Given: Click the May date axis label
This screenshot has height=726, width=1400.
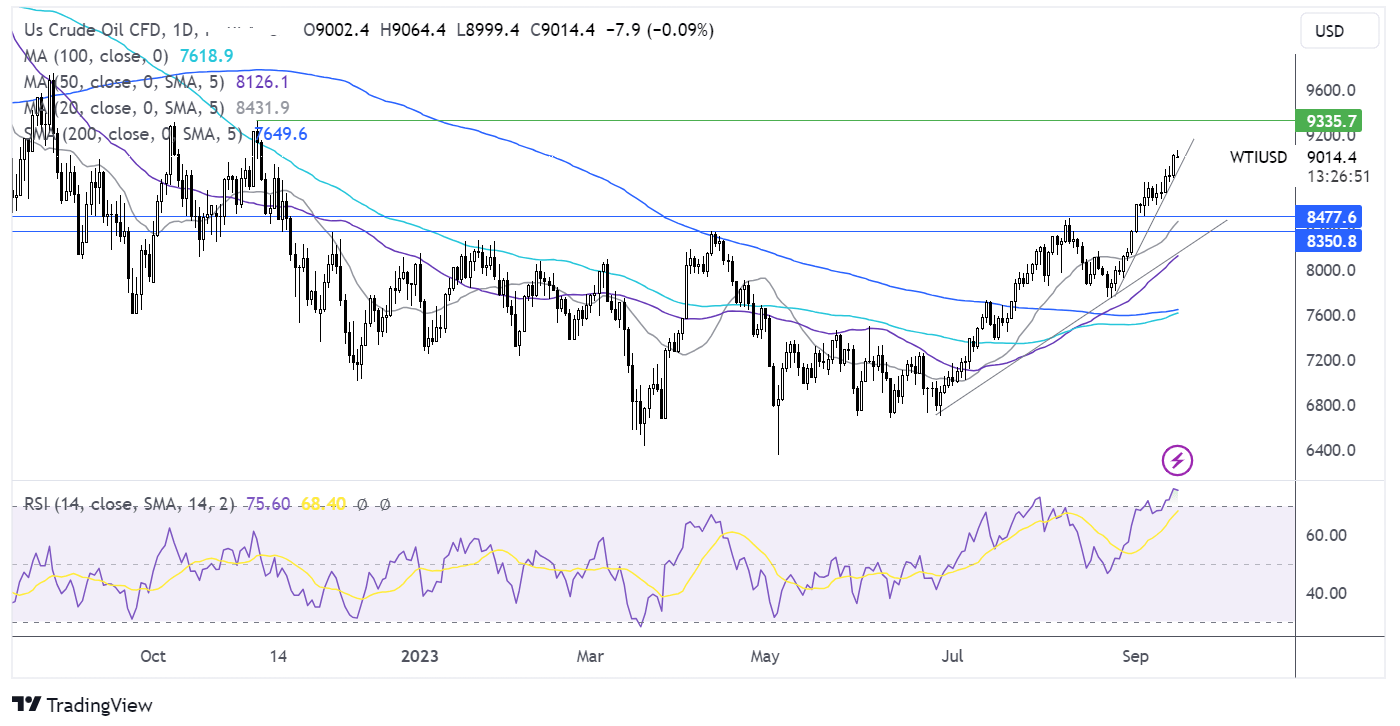Looking at the screenshot, I should (x=765, y=657).
